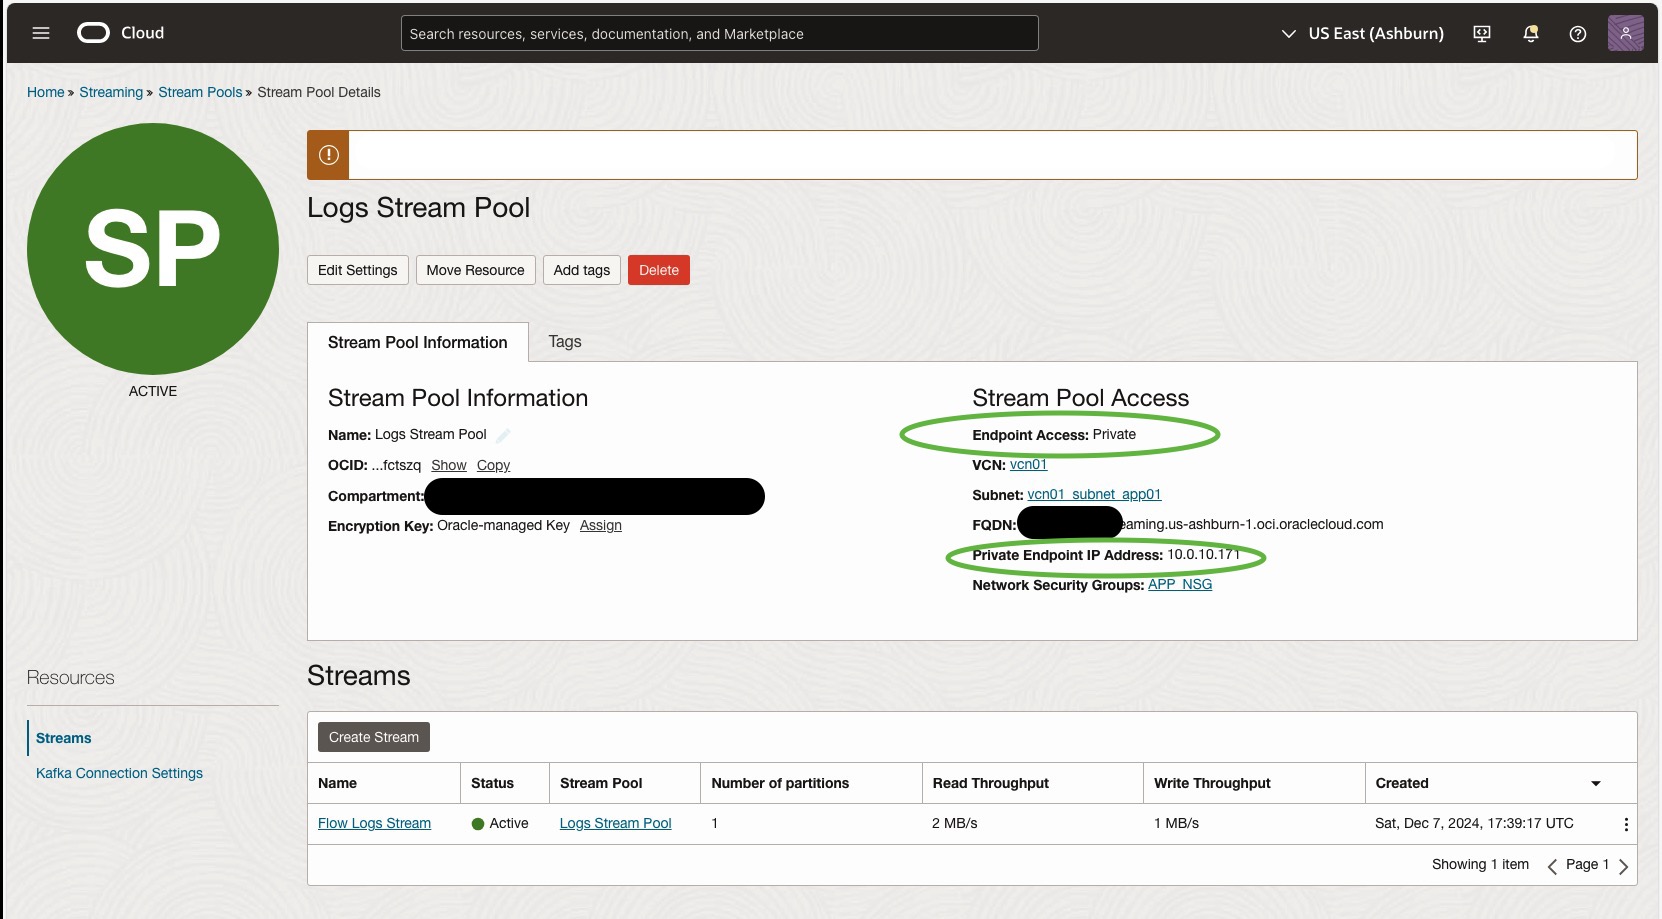Click the Edit Settings button
1662x919 pixels.
[358, 270]
